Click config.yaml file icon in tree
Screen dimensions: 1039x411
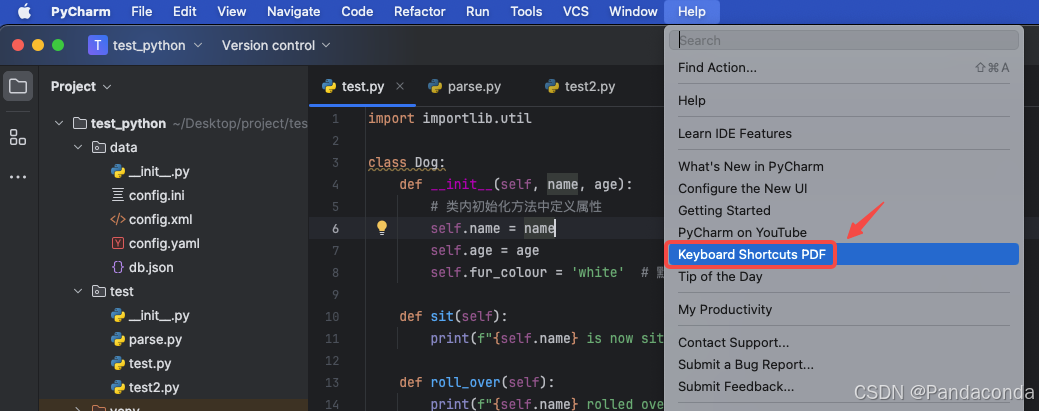[118, 243]
